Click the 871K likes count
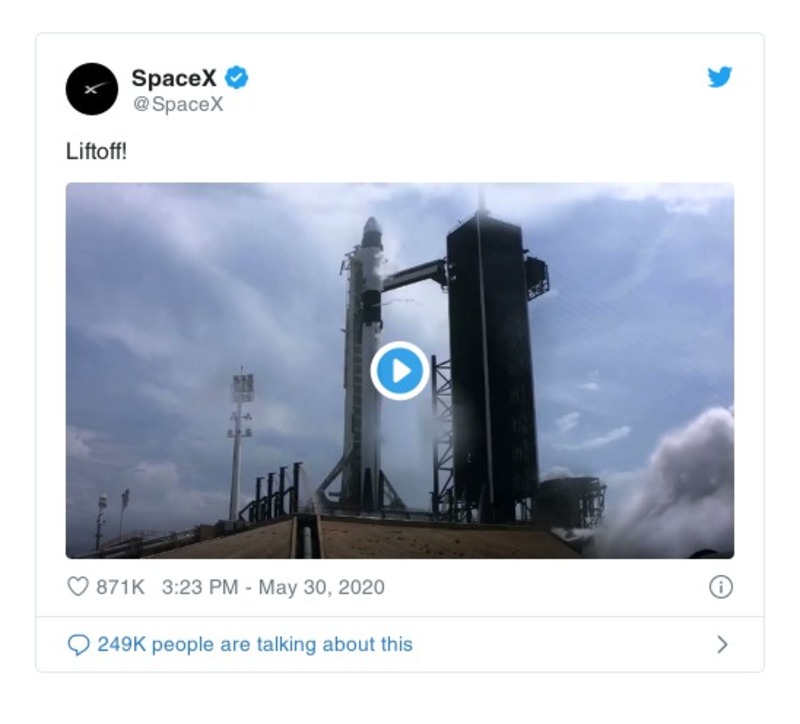This screenshot has height=724, width=800. (120, 587)
